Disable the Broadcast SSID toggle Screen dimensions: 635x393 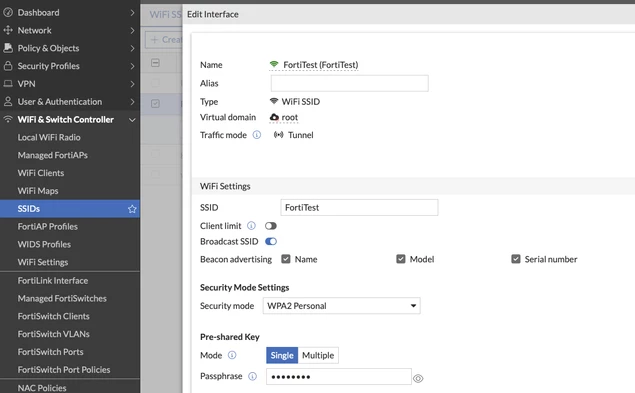tap(271, 241)
